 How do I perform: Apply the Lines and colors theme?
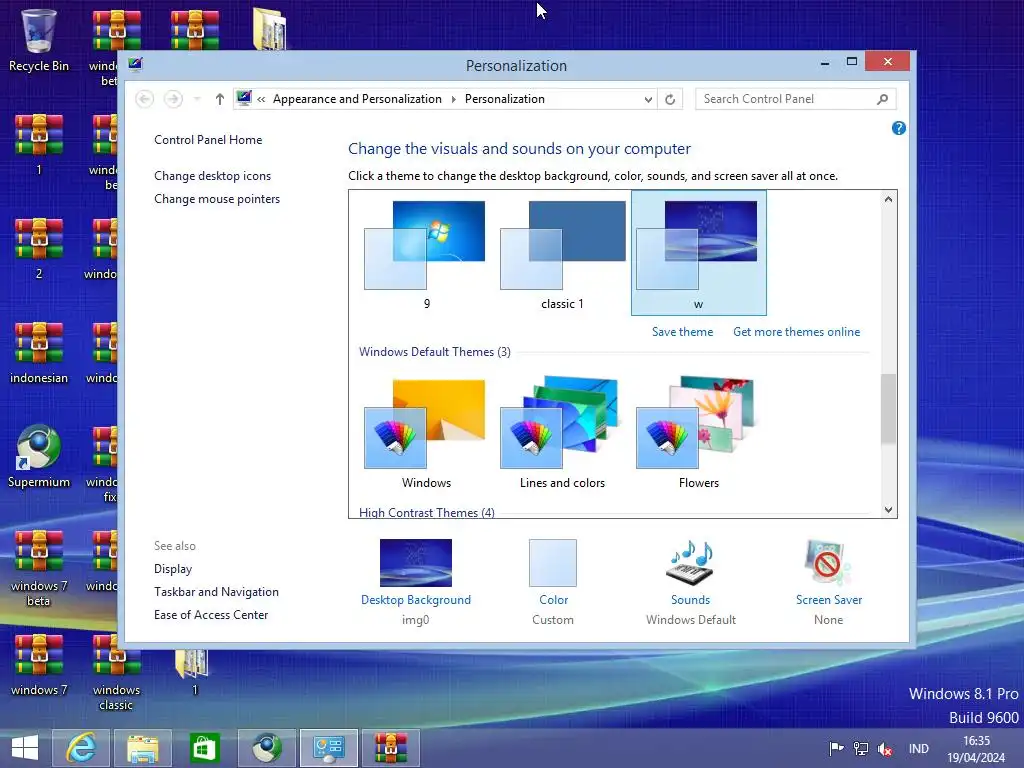click(562, 432)
